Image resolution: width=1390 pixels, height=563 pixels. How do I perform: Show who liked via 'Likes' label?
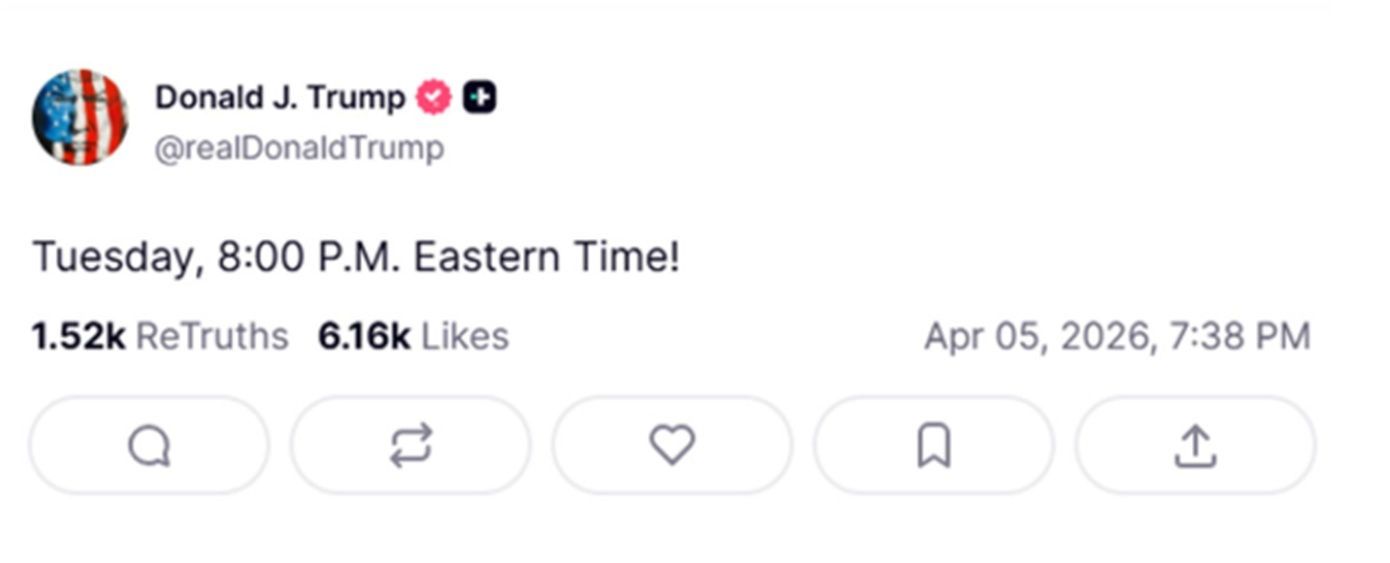[465, 336]
